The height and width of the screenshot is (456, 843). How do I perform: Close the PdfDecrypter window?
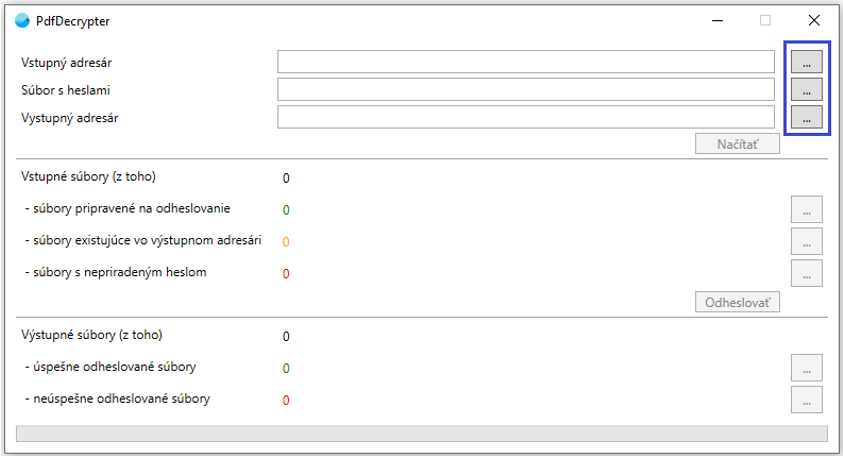(814, 21)
